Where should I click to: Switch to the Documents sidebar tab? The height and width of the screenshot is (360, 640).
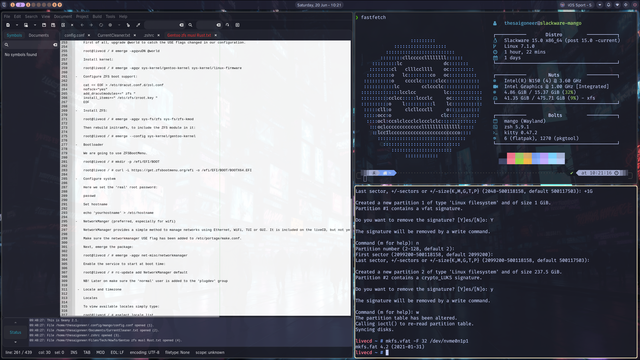pos(39,35)
